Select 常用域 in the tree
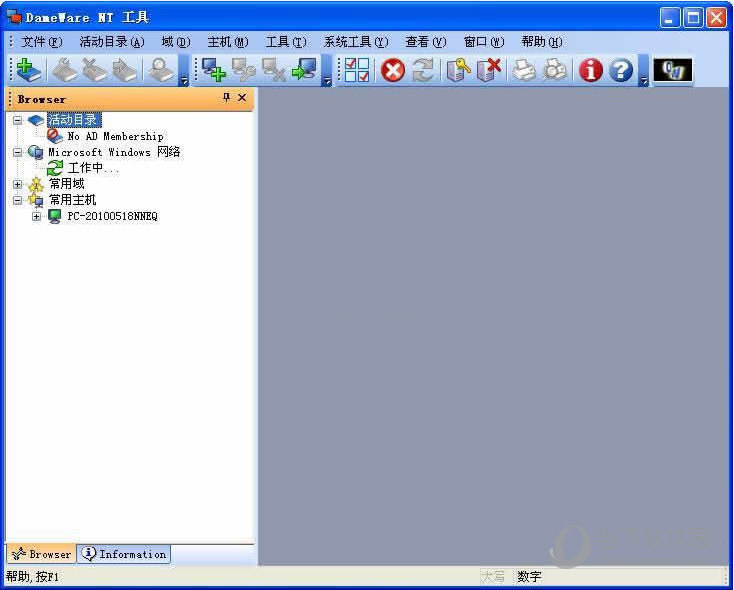734x590 pixels. [67, 184]
